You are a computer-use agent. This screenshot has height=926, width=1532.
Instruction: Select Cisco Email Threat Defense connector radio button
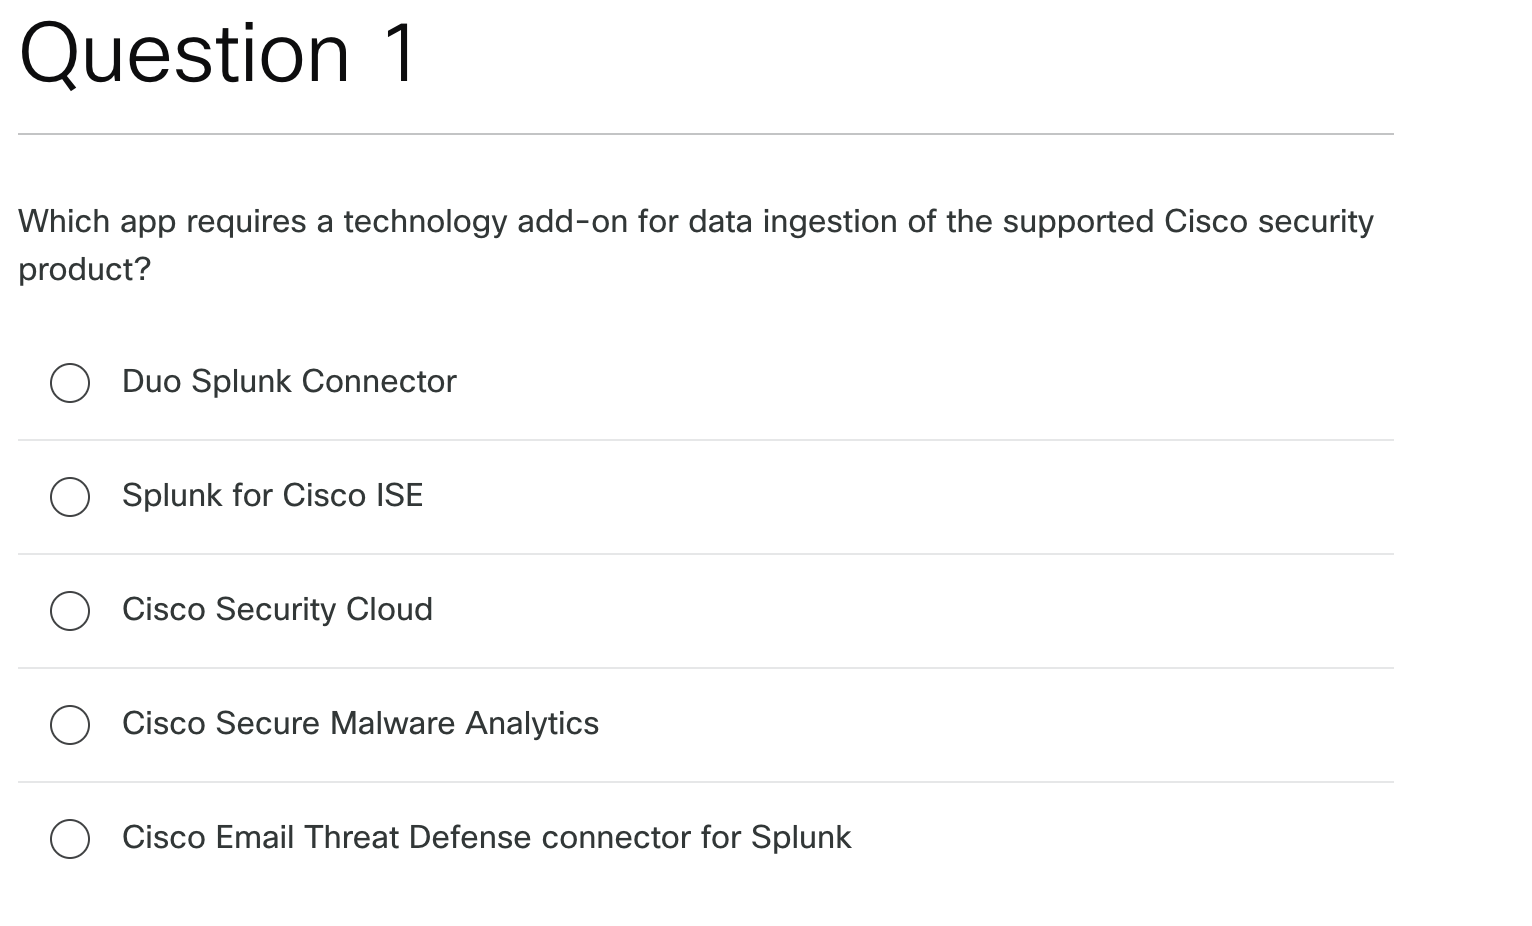point(70,838)
